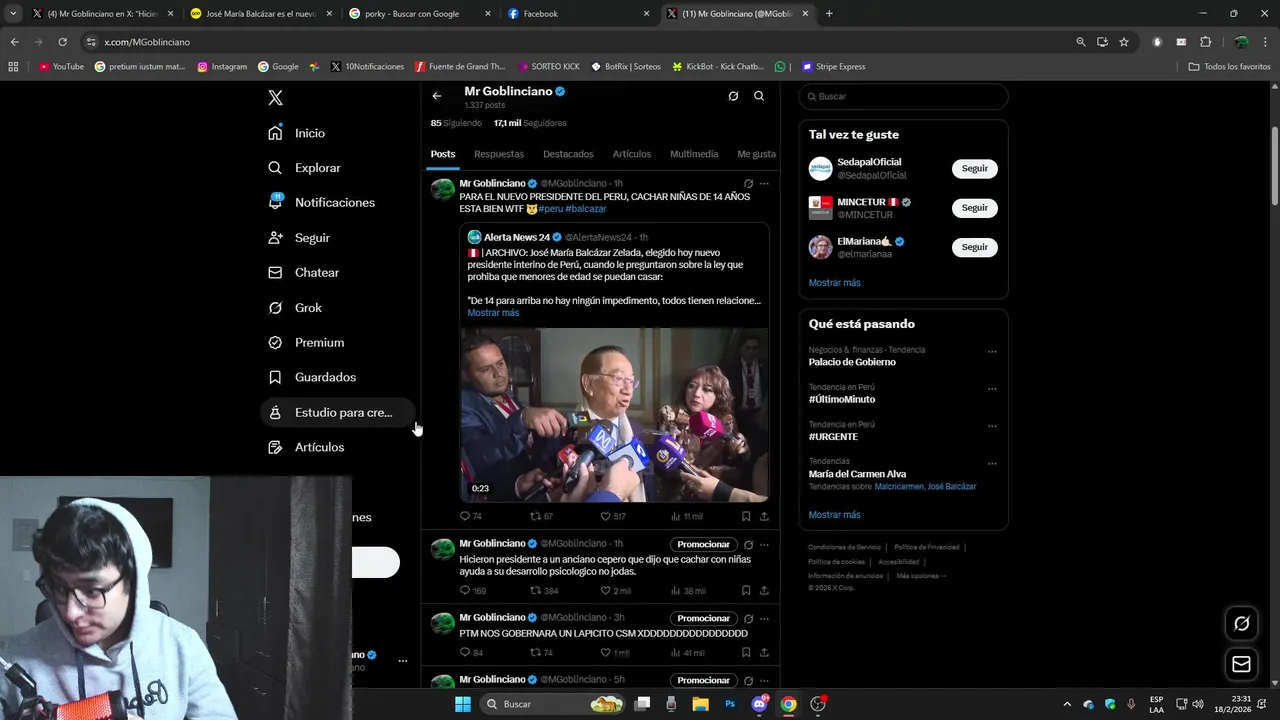Reply to the post with 84 replies
Viewport: 1280px width, 720px height.
click(470, 653)
